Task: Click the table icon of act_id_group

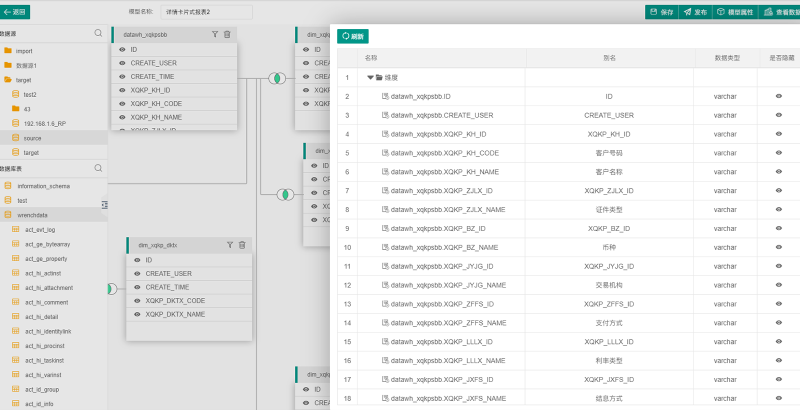Action: (x=15, y=390)
